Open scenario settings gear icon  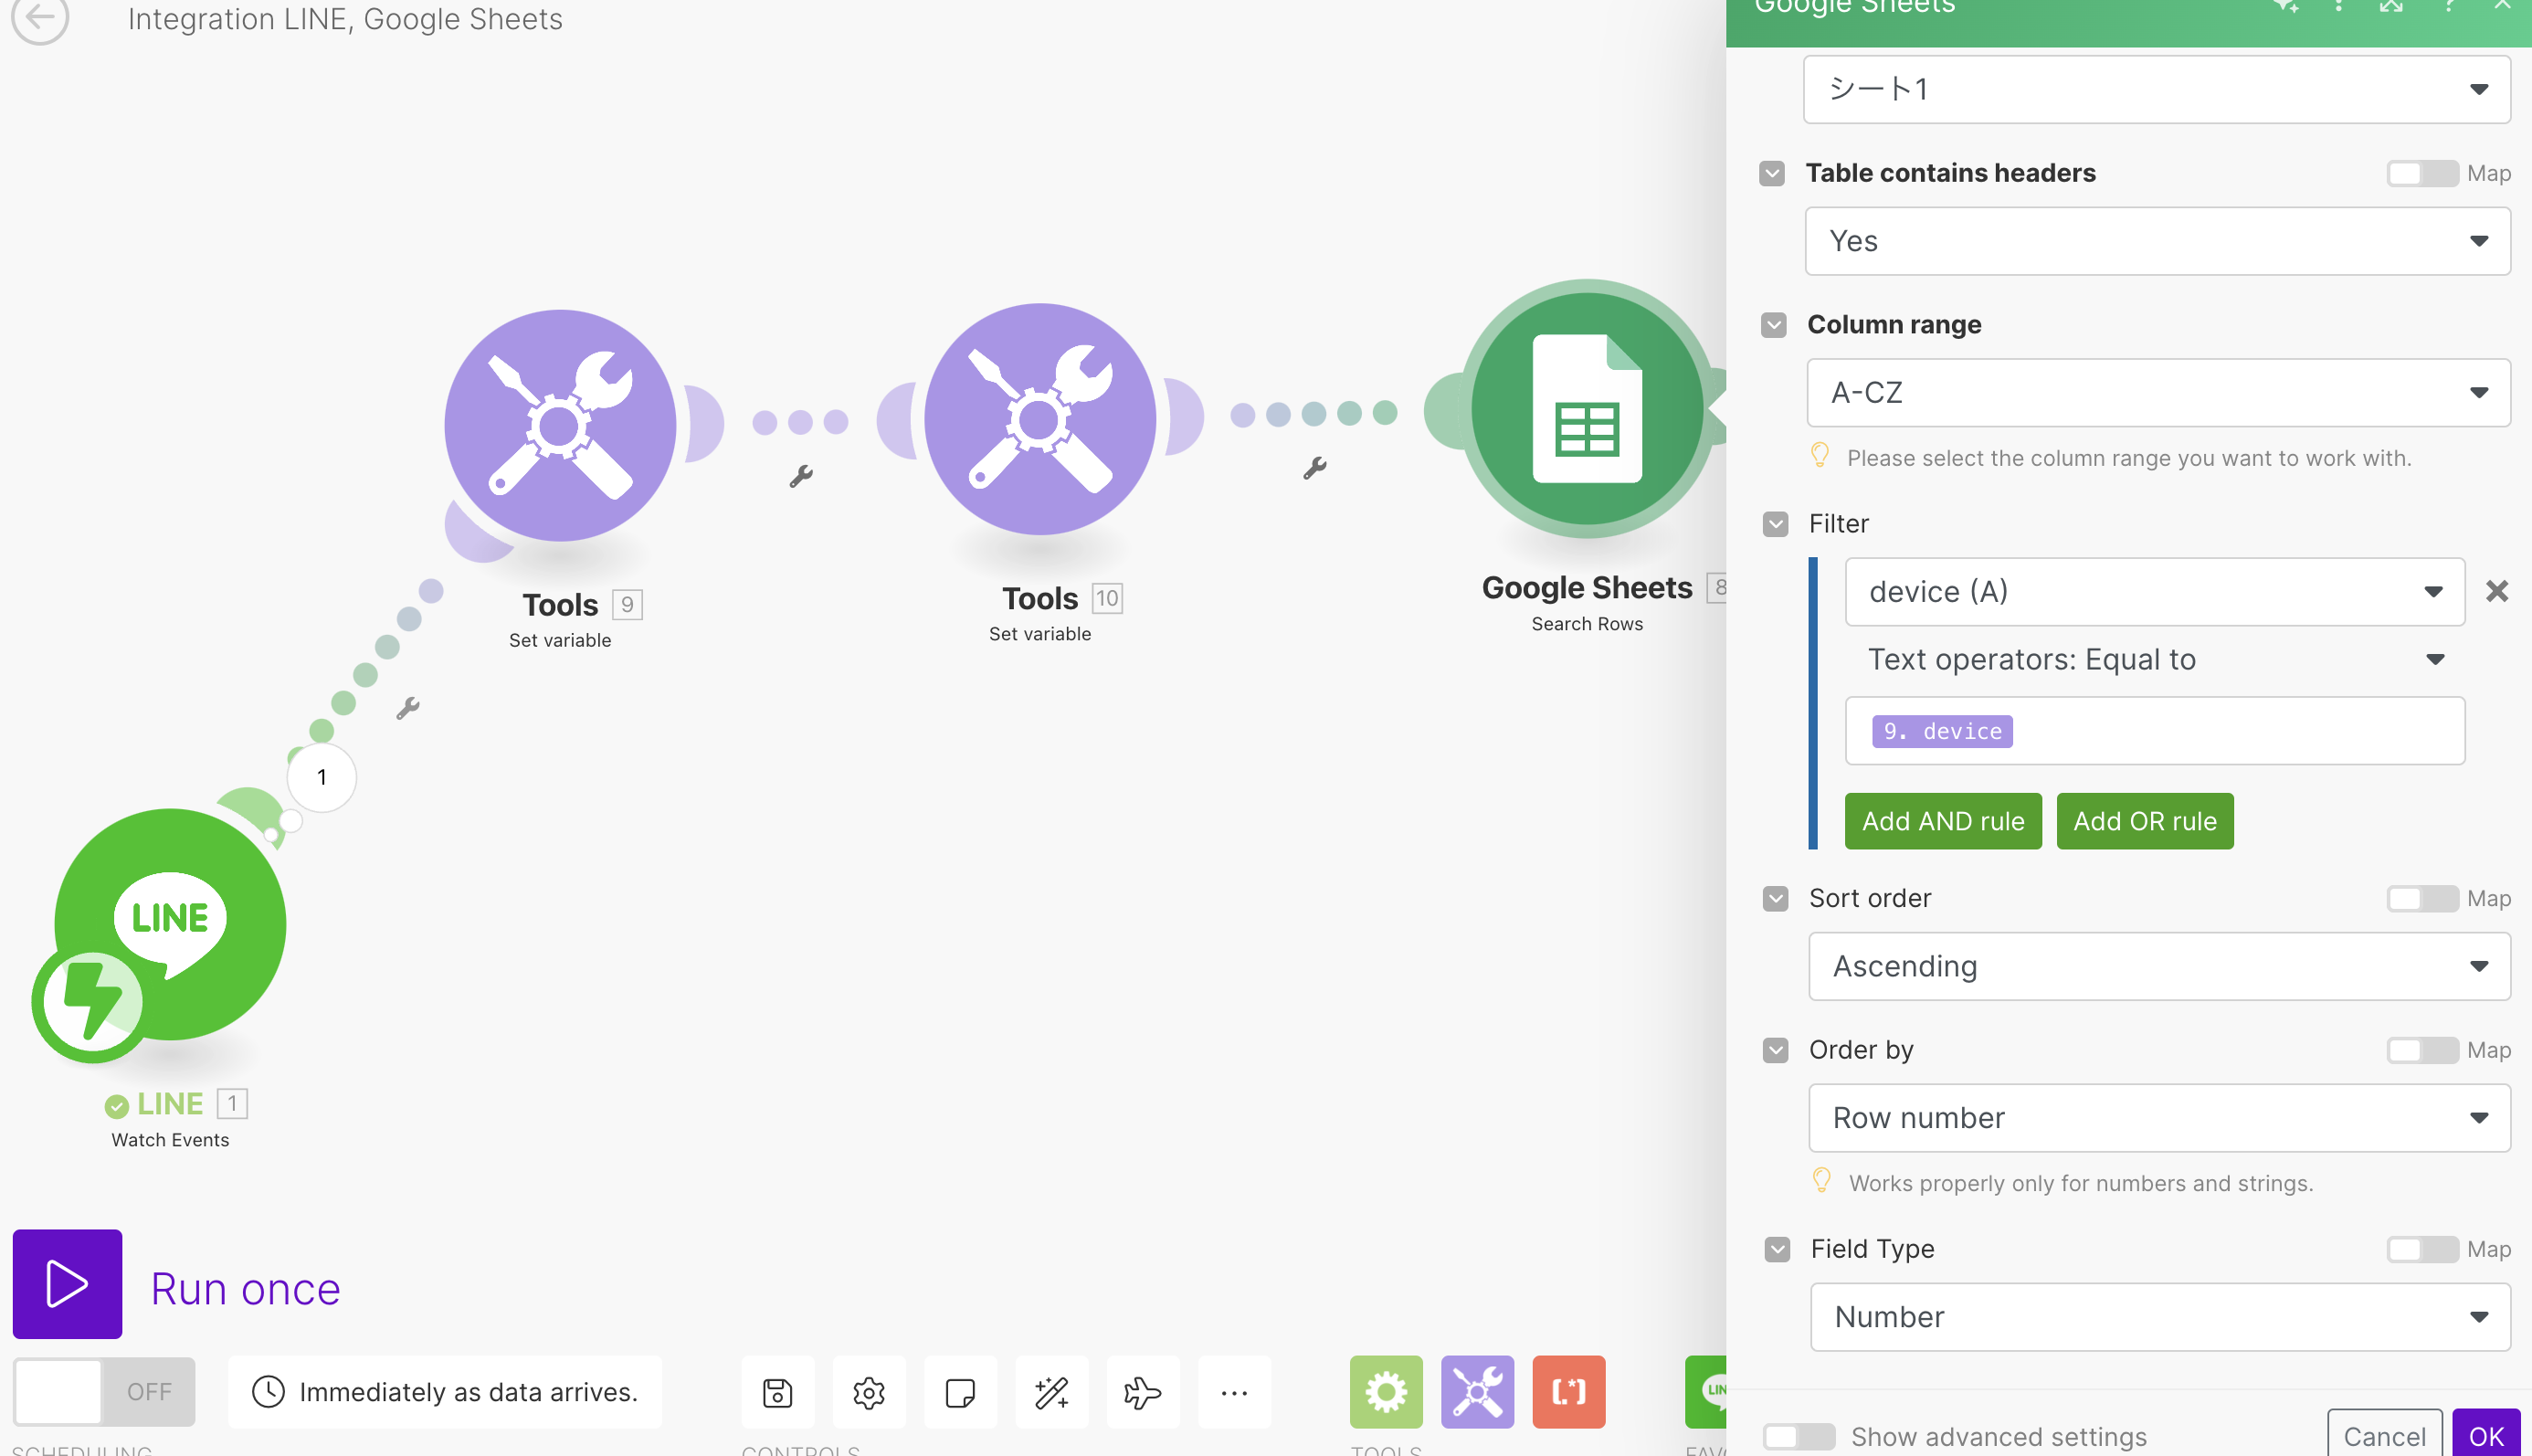tap(868, 1392)
